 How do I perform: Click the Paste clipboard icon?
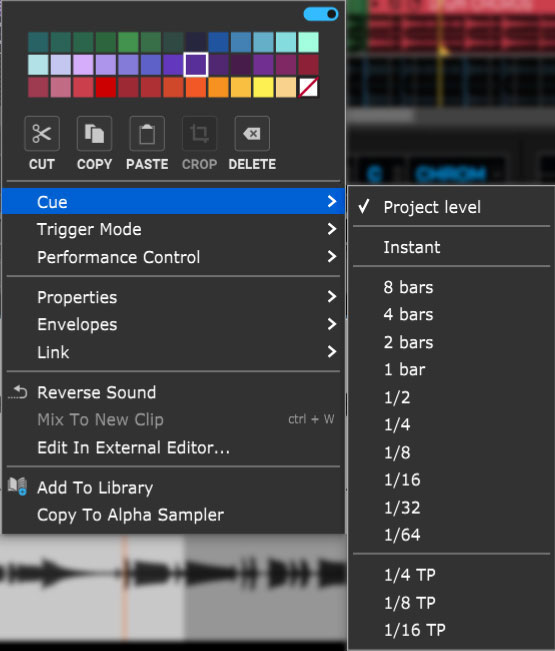[147, 134]
